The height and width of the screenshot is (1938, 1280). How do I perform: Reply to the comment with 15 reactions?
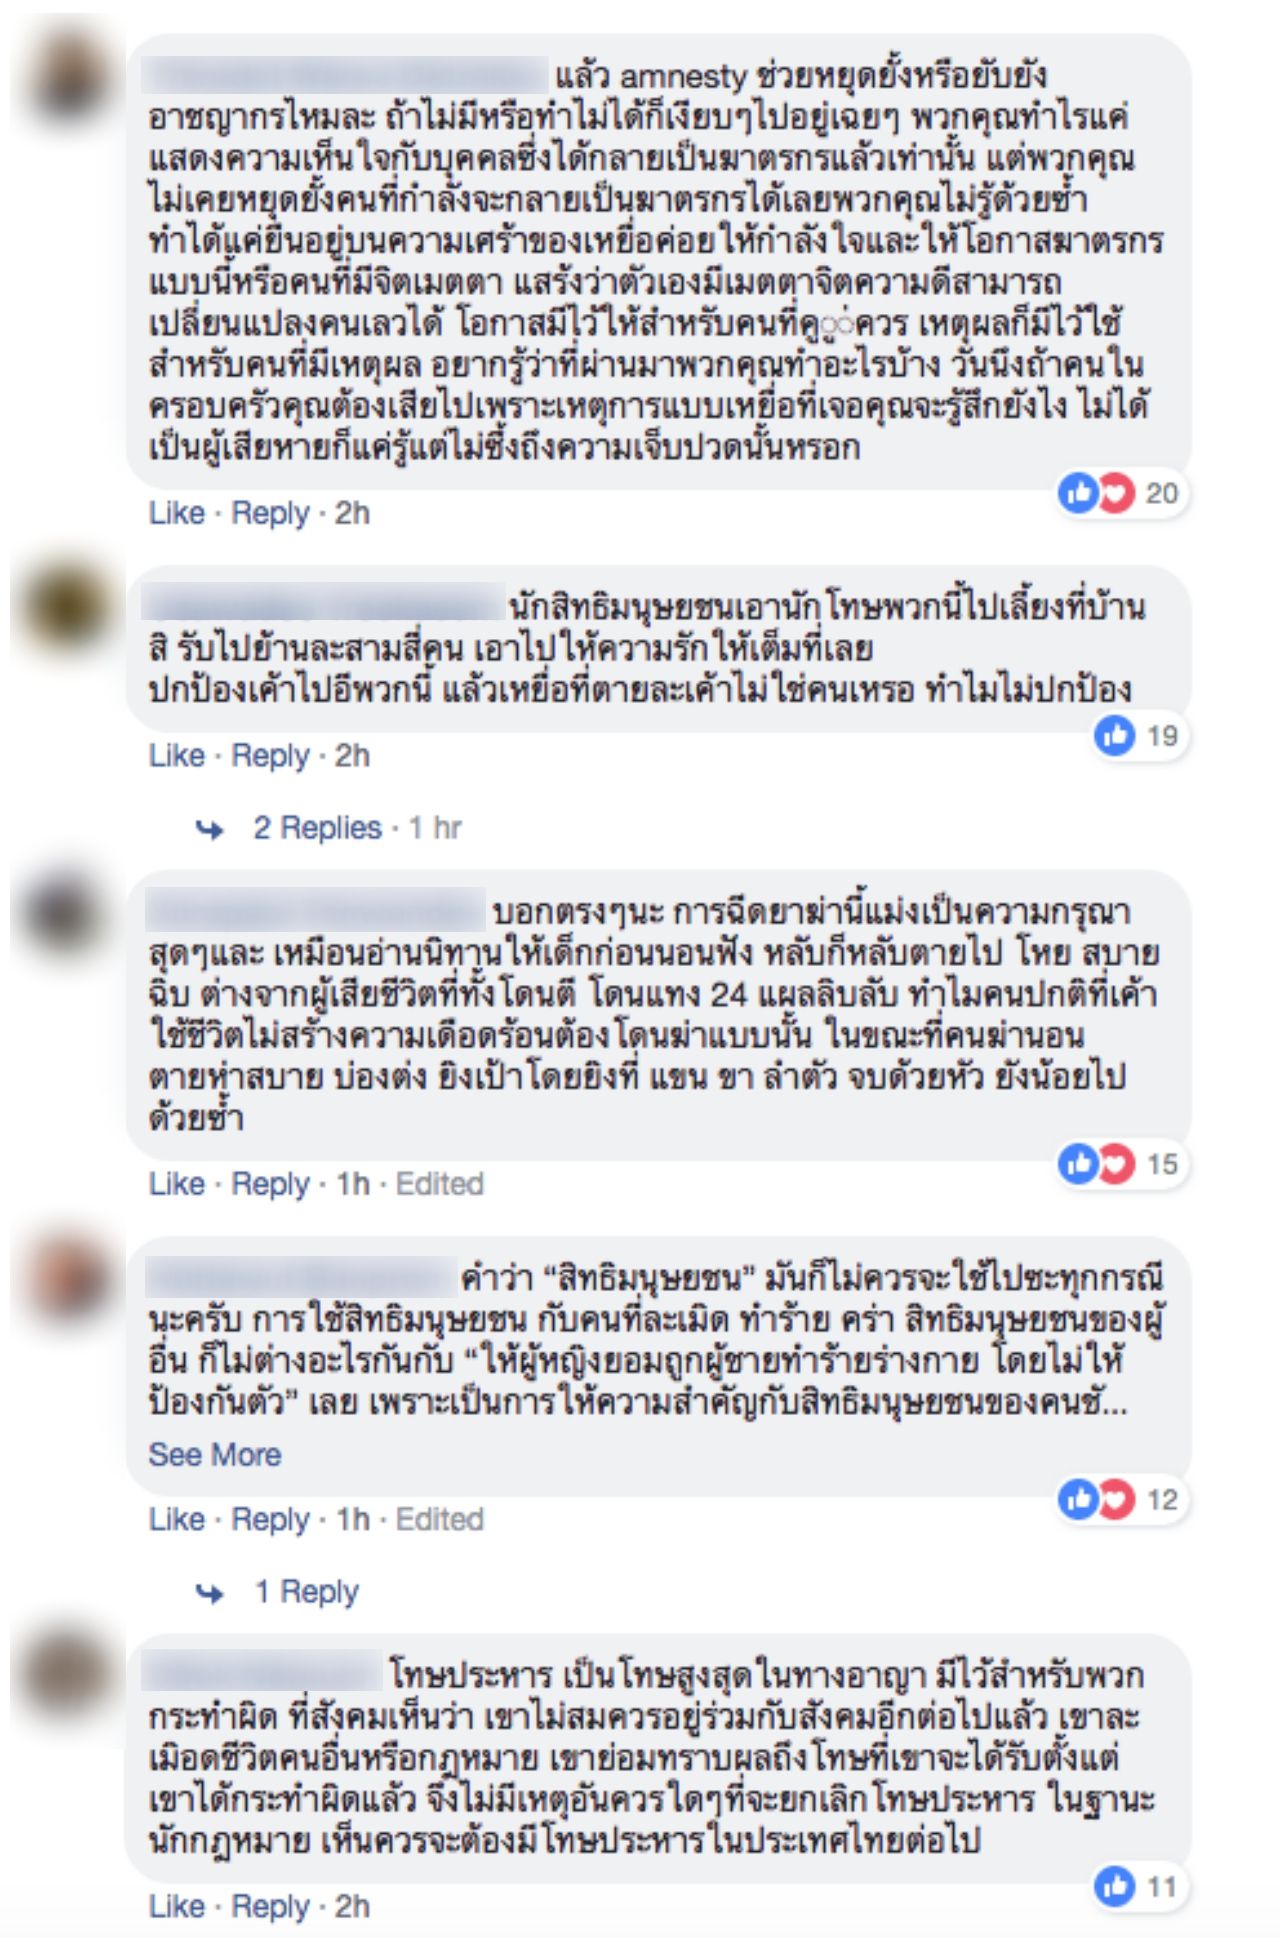270,1185
